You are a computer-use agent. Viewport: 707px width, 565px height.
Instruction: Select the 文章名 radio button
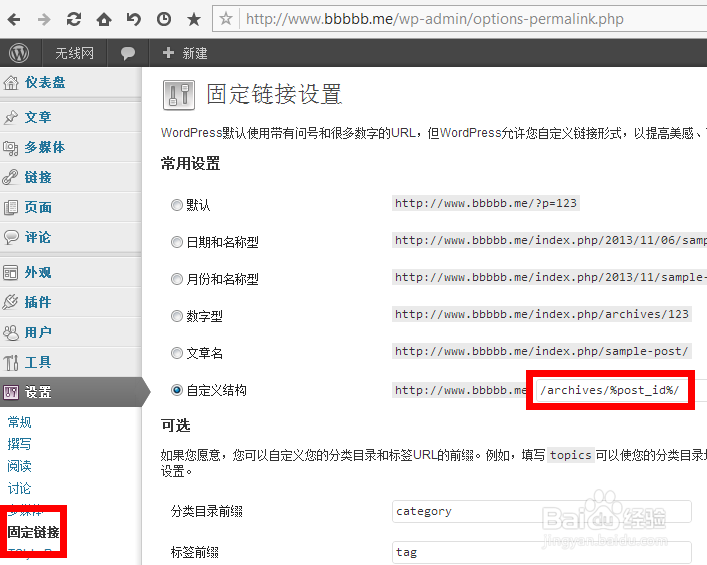(177, 353)
